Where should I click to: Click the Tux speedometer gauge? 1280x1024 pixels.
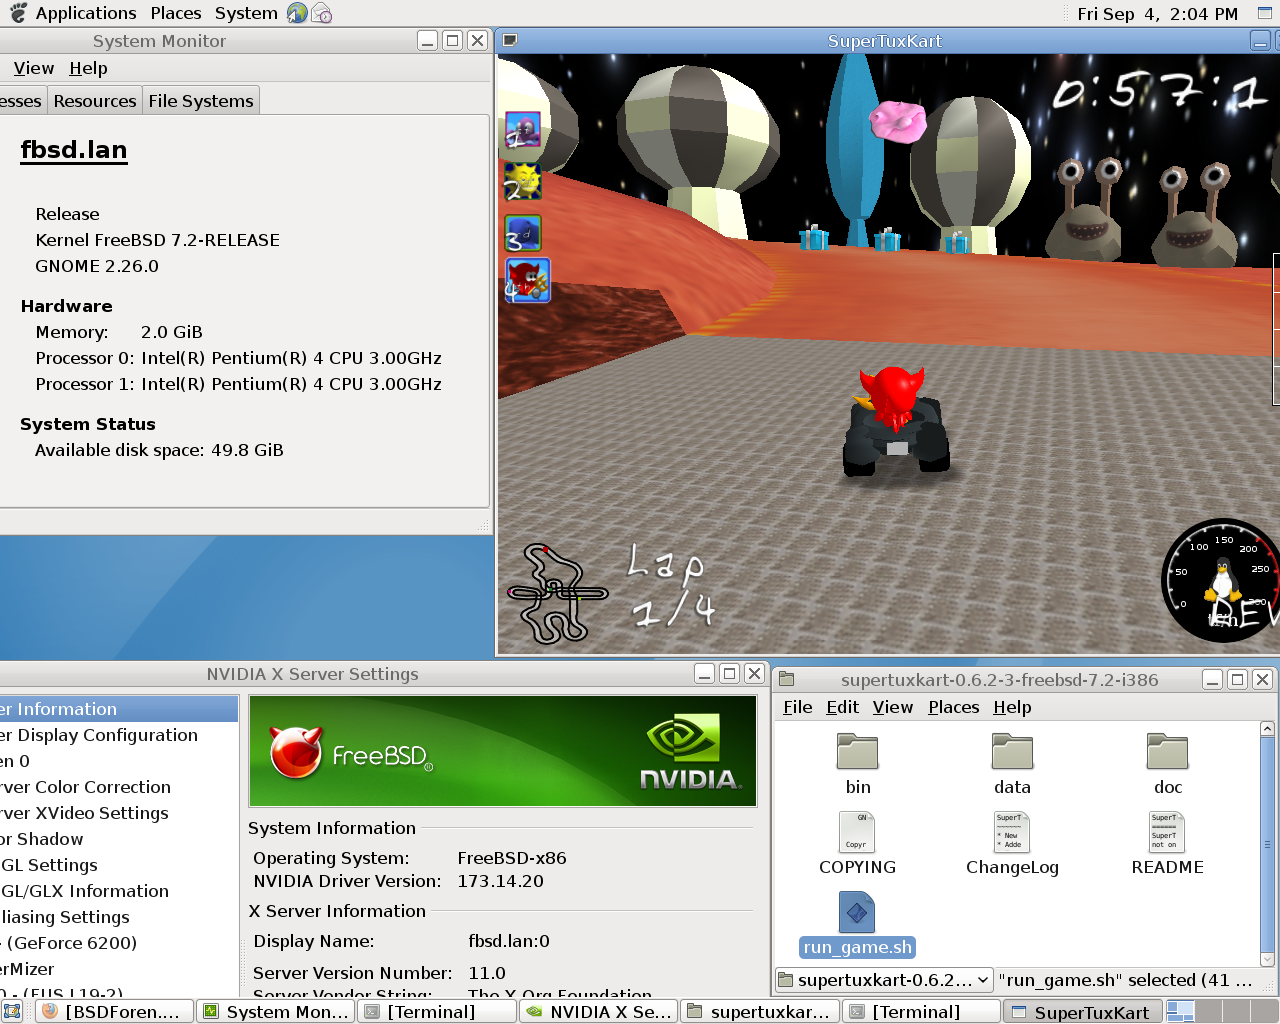pyautogui.click(x=1220, y=580)
